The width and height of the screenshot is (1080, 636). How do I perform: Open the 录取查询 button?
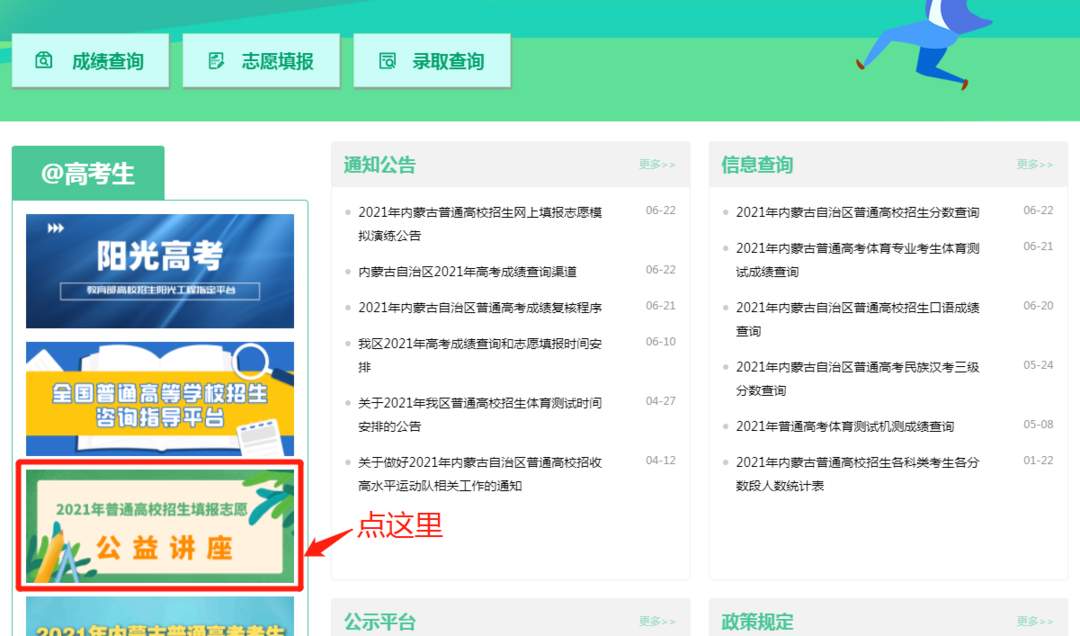[x=432, y=61]
